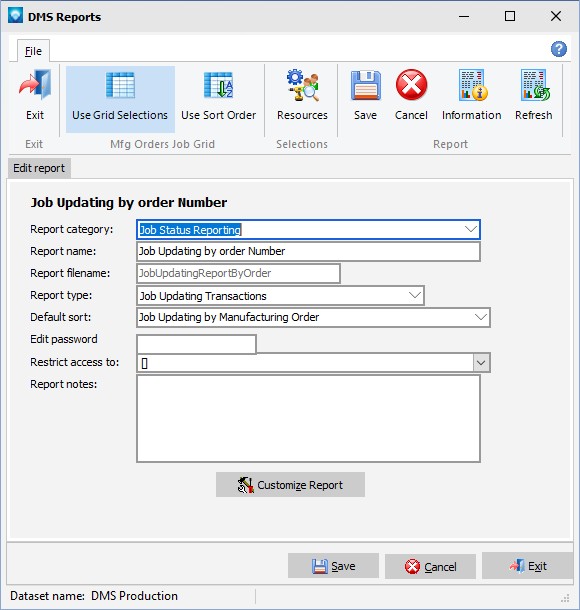Click into the Edit password field
The image size is (580, 610).
196,344
